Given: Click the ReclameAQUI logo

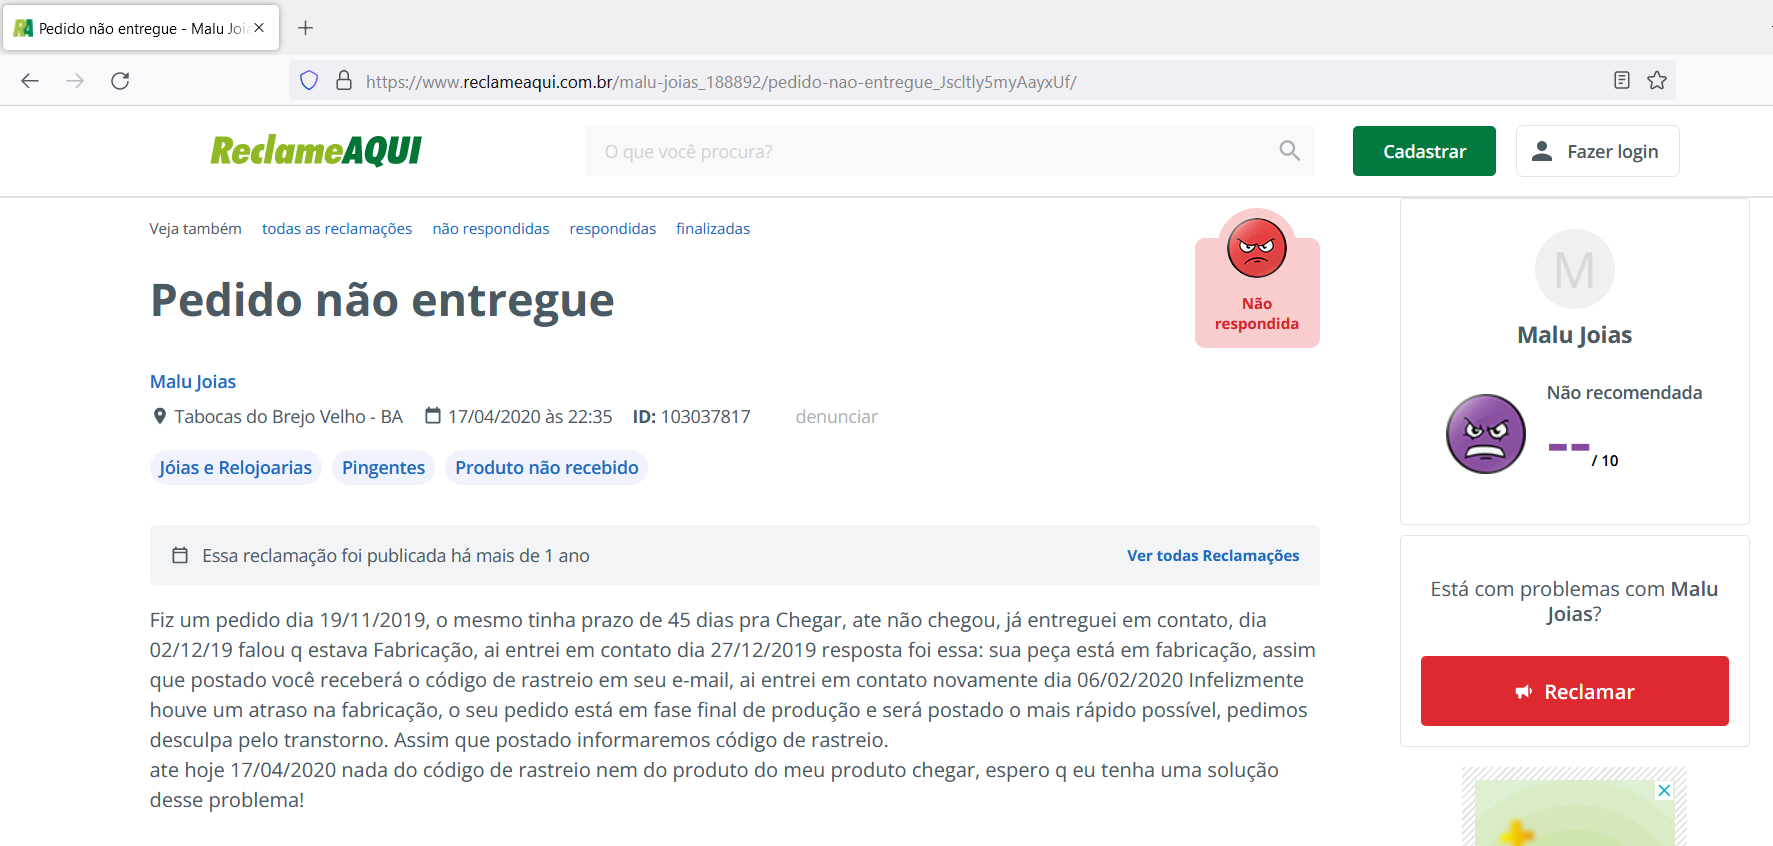Looking at the screenshot, I should [x=316, y=151].
